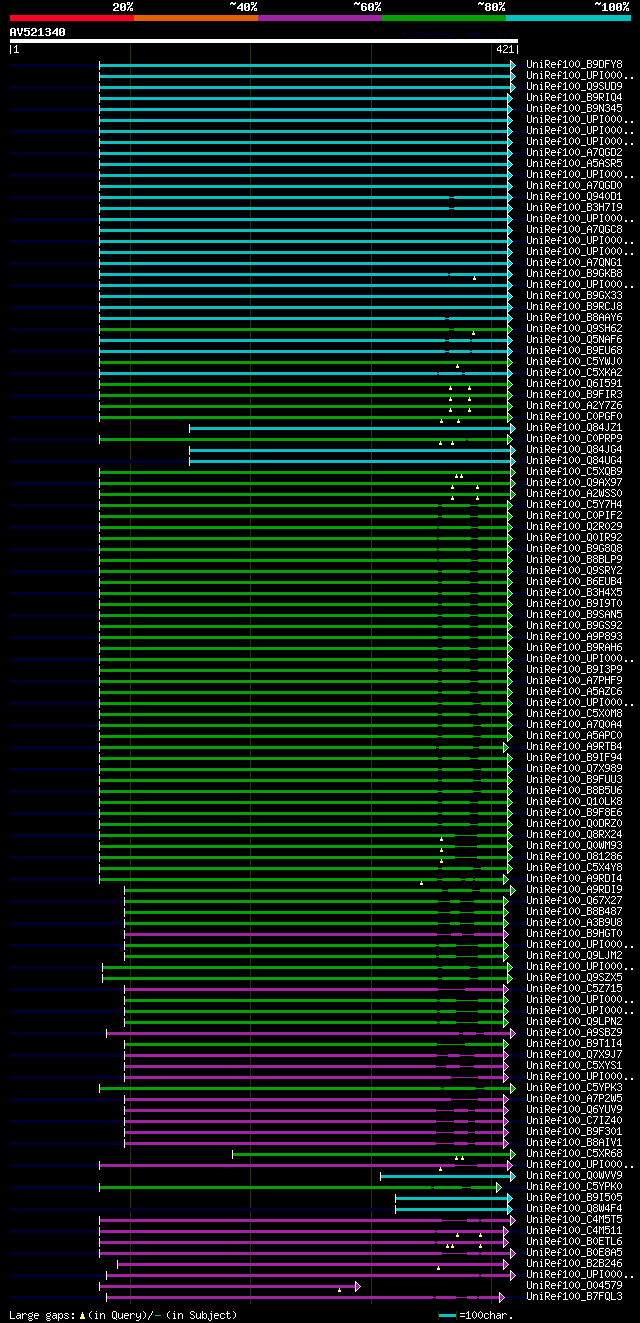Select label UniRef100_A7QGC8
Image resolution: width=640 pixels, height=1323 pixels.
[574, 230]
